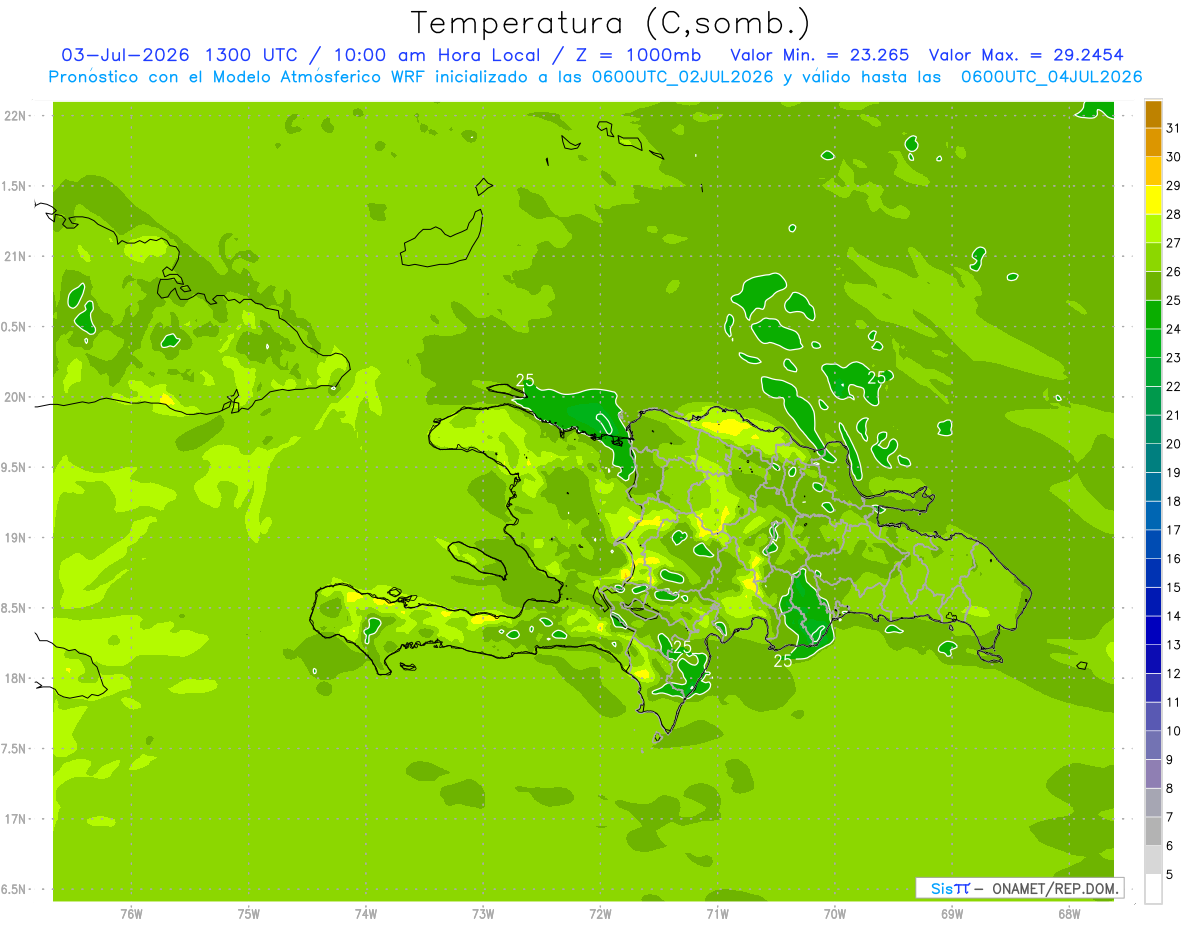Click the 15 legend value

tap(1173, 587)
